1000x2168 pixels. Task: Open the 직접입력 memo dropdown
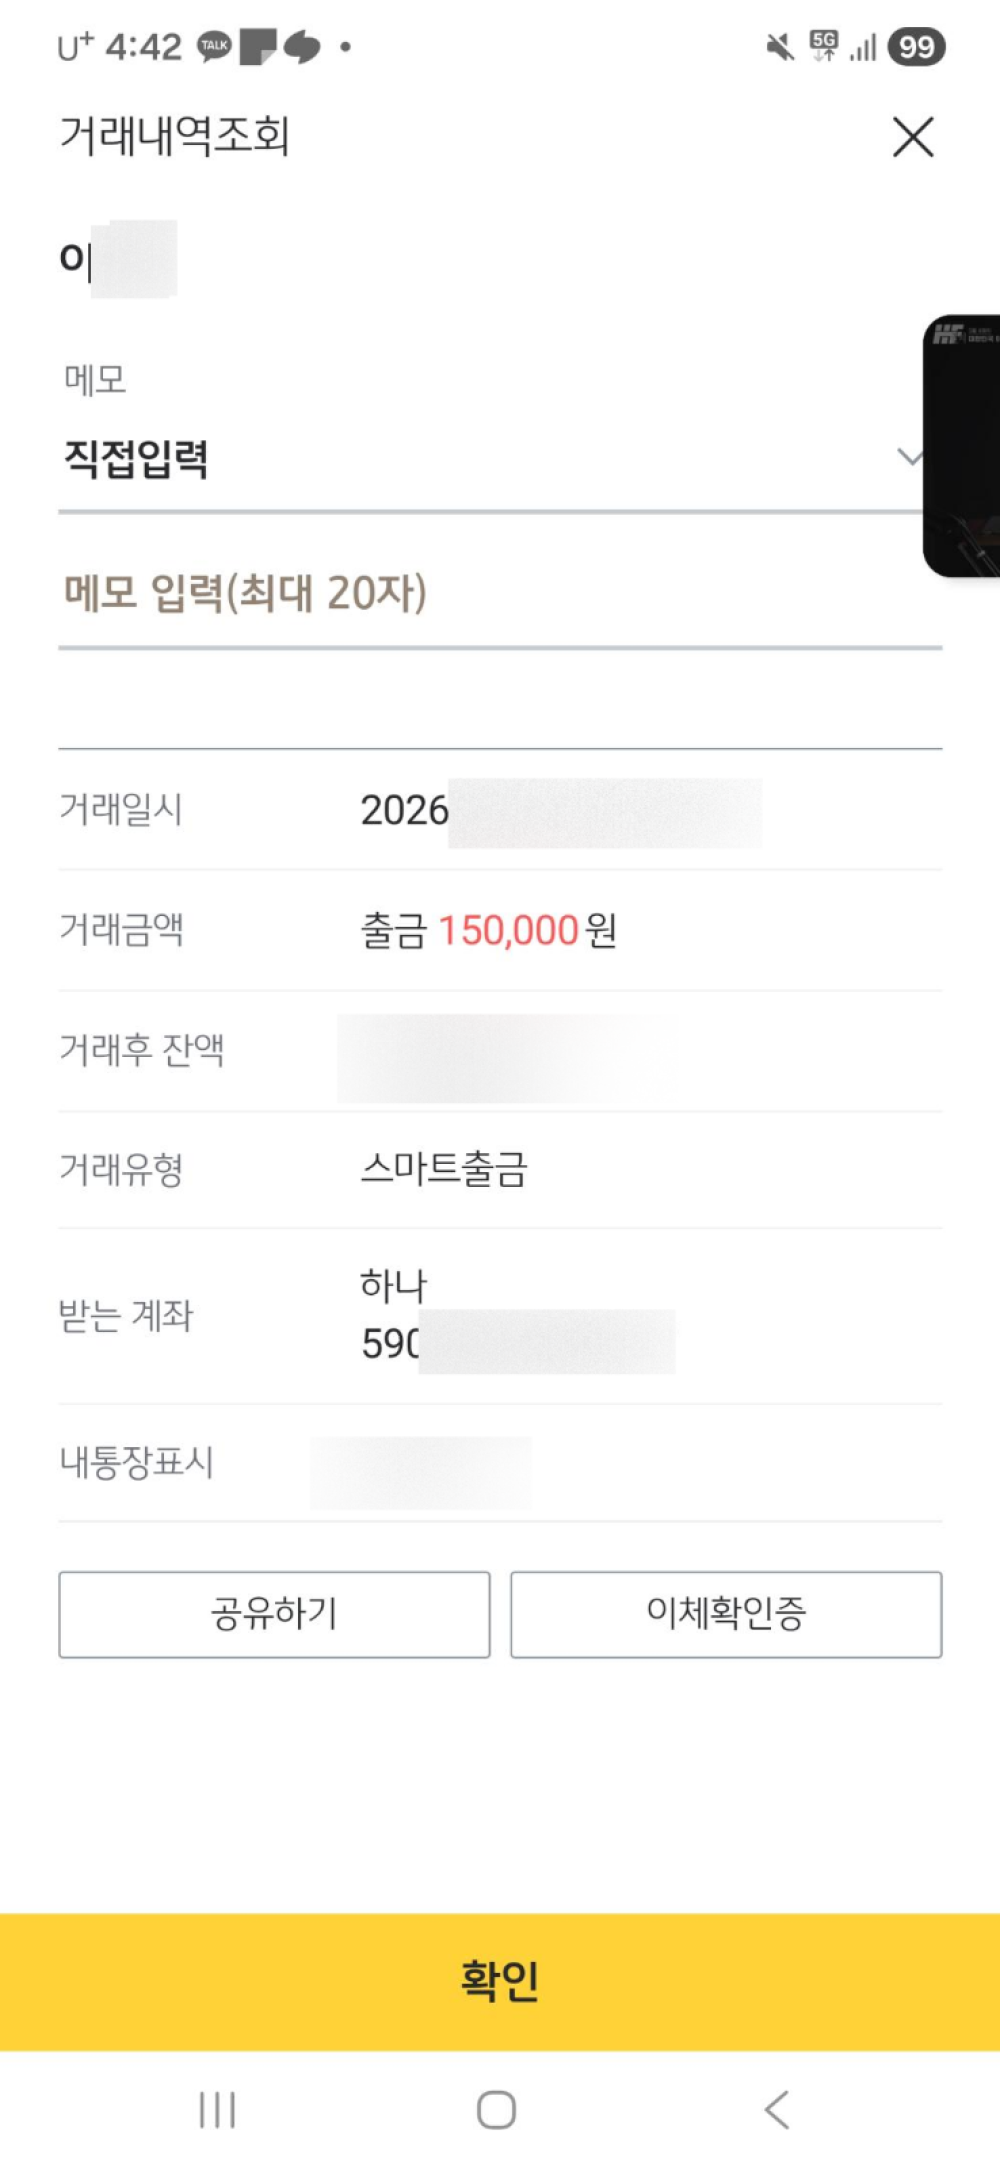tap(490, 459)
